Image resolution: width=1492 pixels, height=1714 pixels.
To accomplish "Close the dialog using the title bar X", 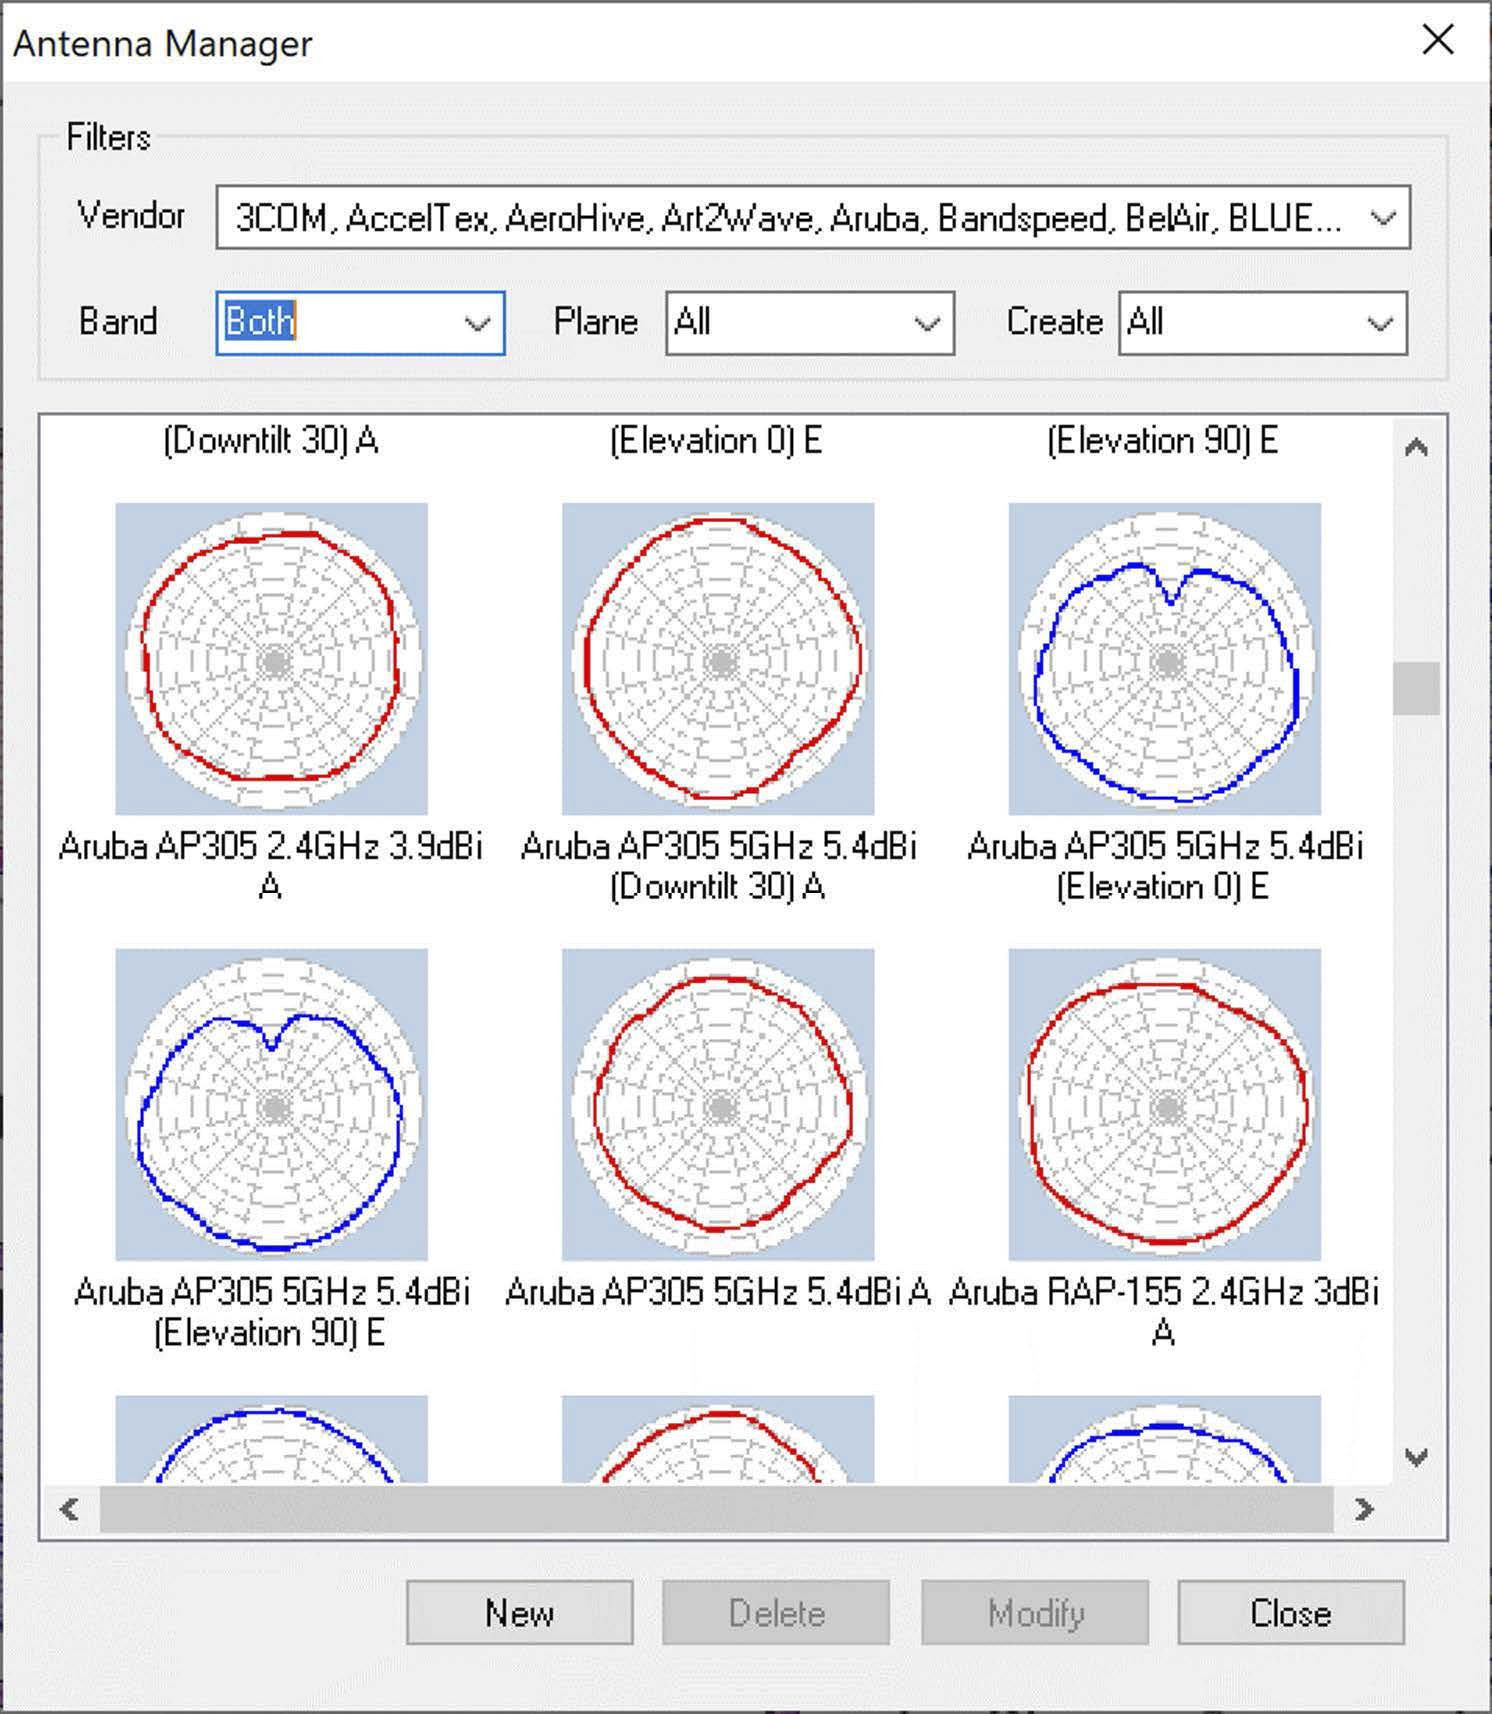I will point(1438,40).
